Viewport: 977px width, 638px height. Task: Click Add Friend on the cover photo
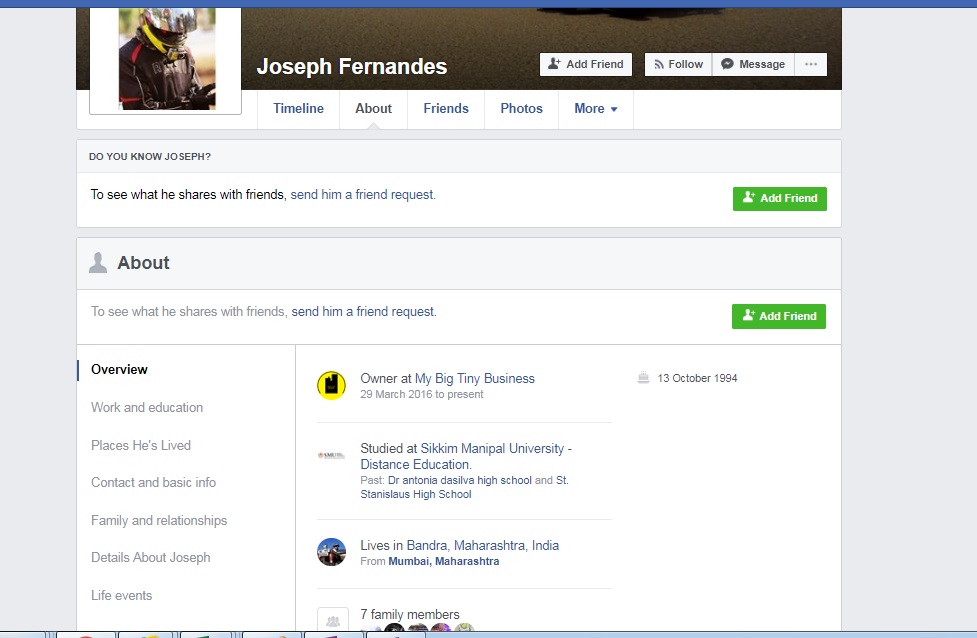586,64
